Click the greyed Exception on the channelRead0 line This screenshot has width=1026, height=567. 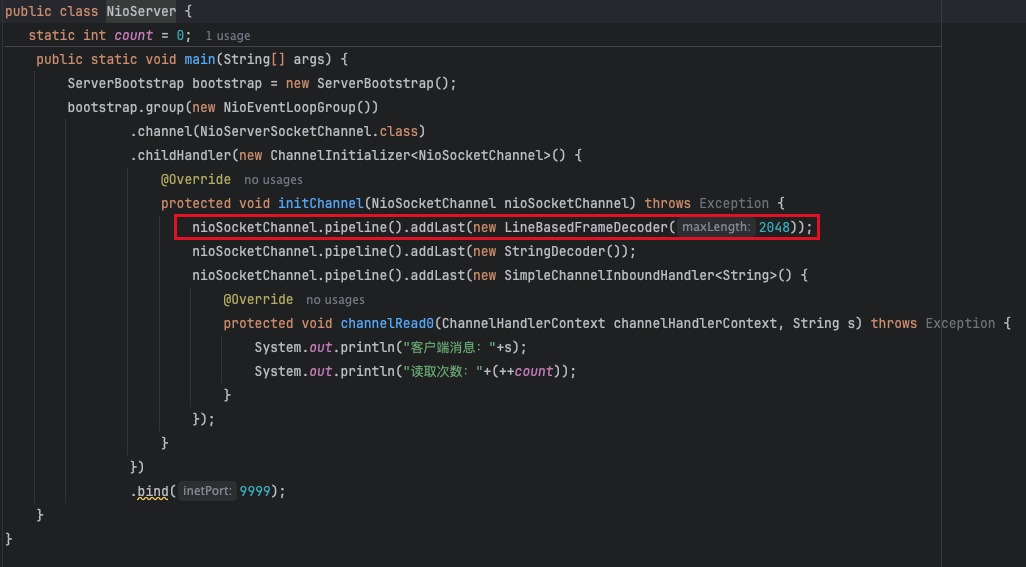click(x=960, y=323)
